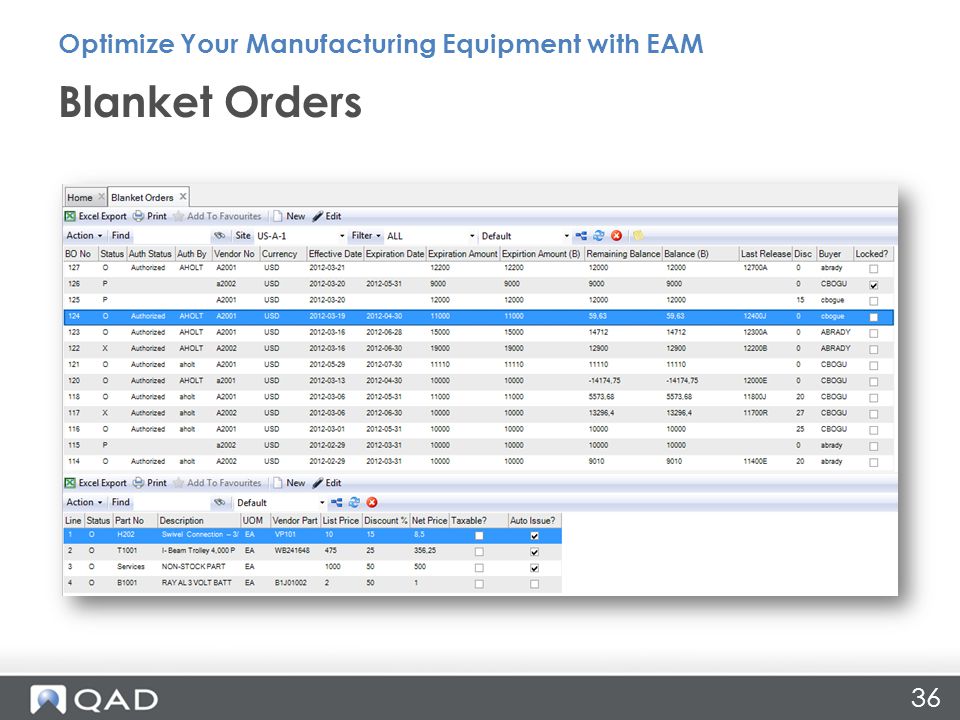Toggle Locked checkbox for BO 124
Image resolution: width=960 pixels, height=720 pixels.
point(874,317)
